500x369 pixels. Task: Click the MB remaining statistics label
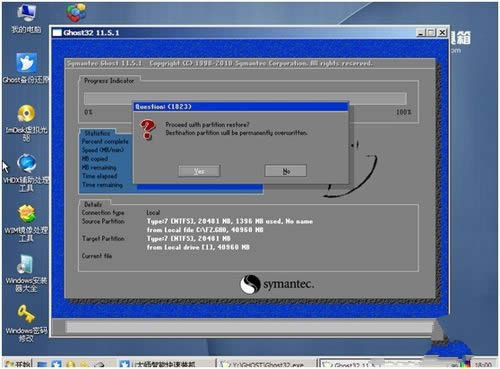99,167
